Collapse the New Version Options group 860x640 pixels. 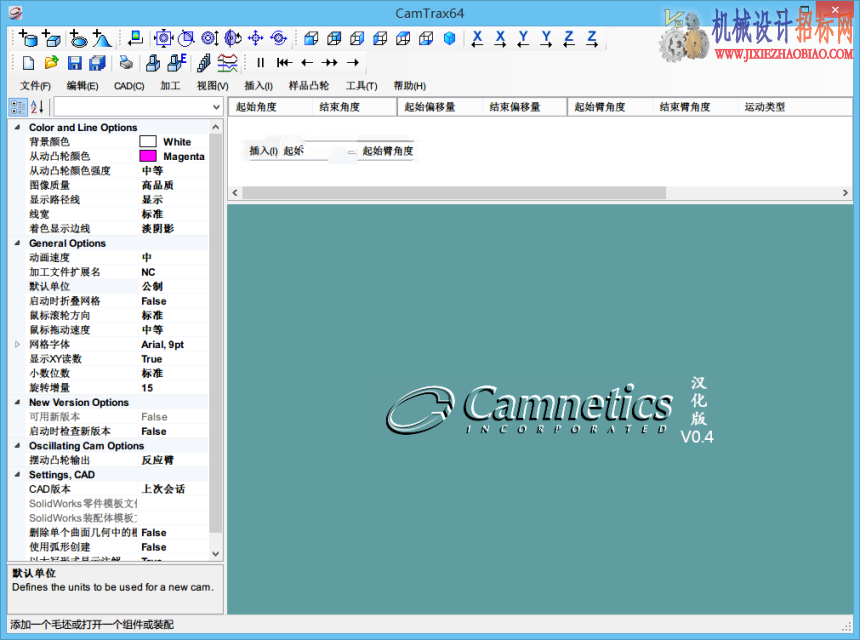coord(17,402)
